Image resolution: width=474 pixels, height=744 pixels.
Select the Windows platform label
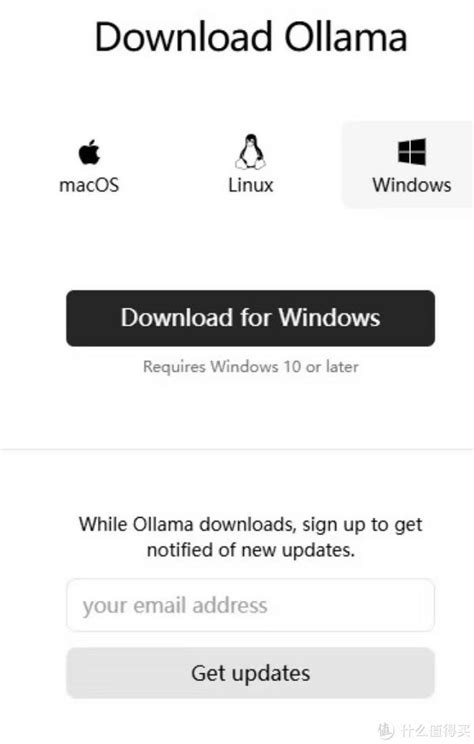[412, 185]
